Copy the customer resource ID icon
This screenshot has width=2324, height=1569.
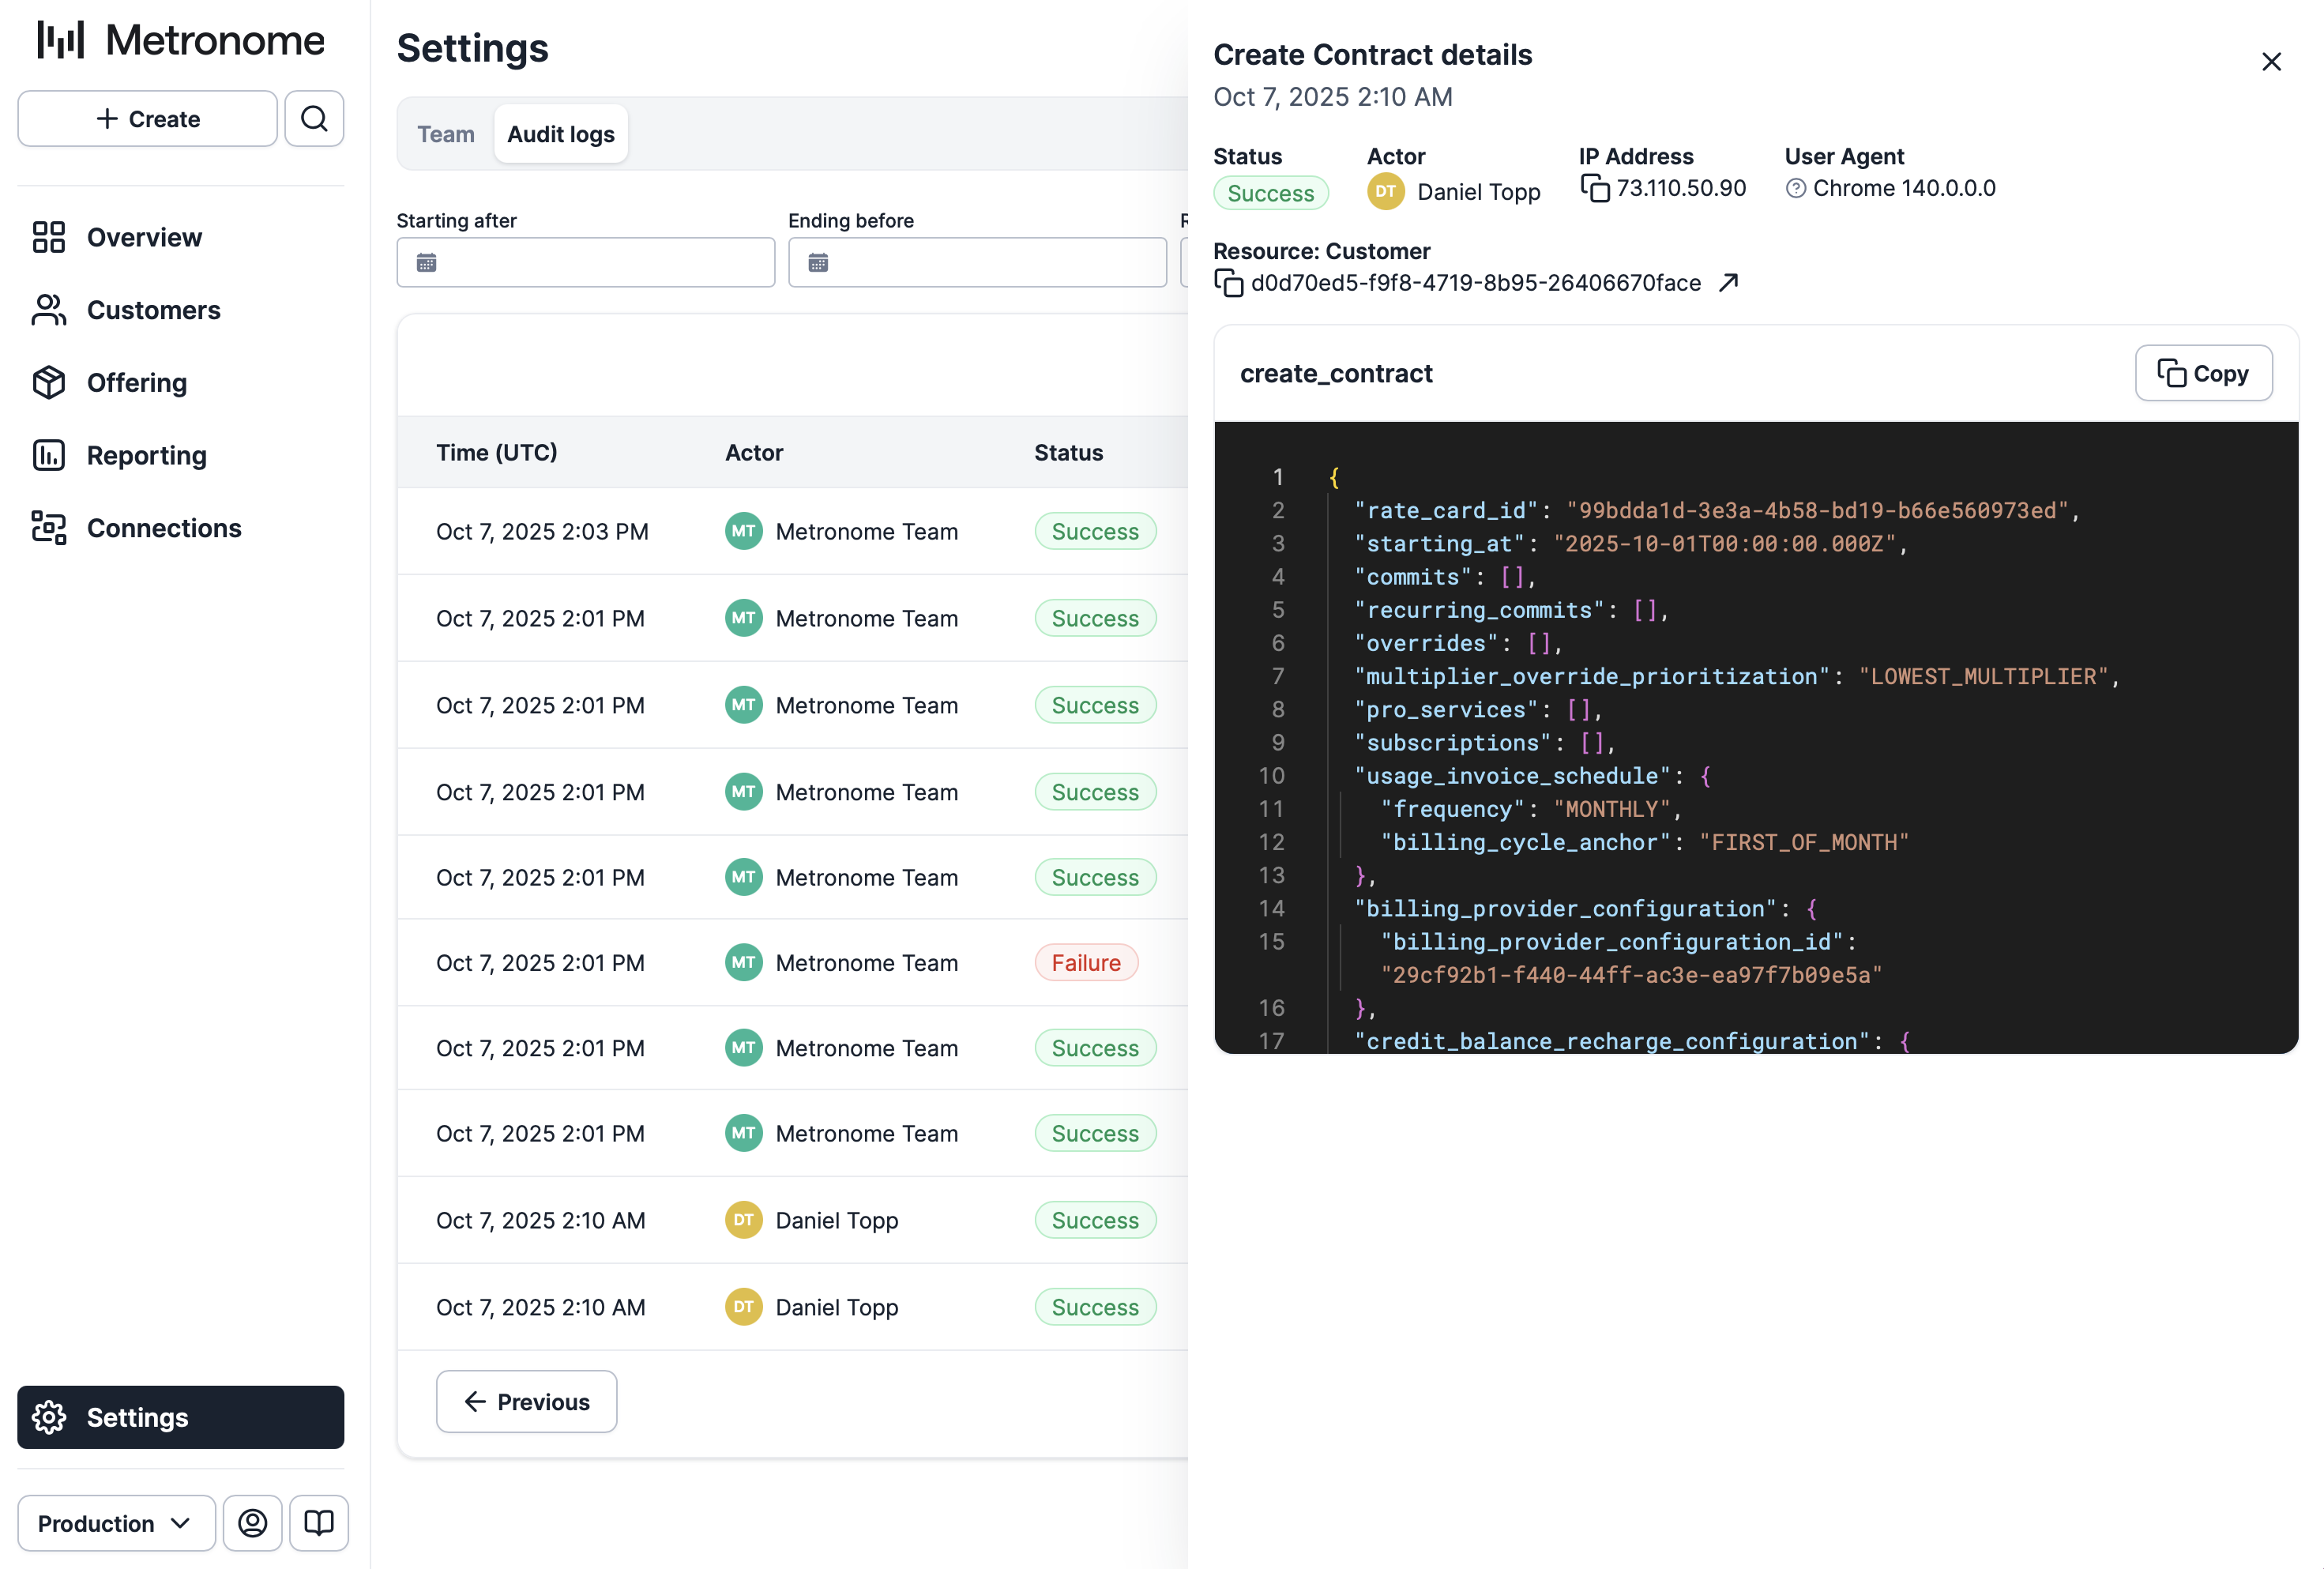pos(1228,283)
